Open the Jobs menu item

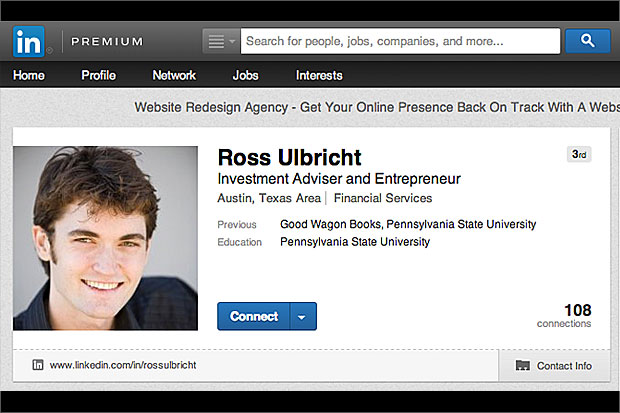pyautogui.click(x=245, y=75)
